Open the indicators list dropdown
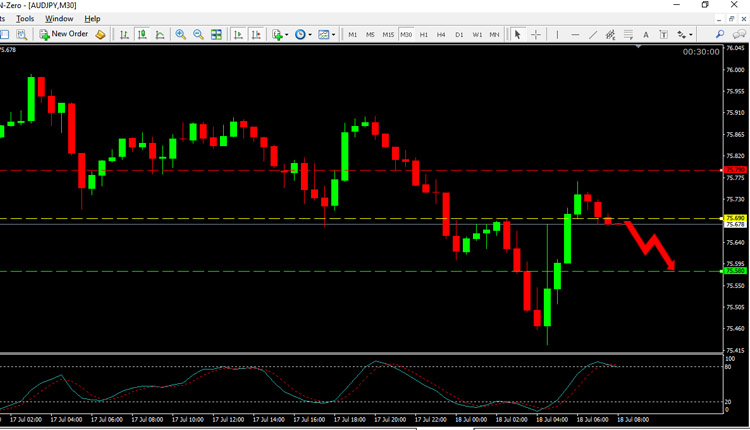The width and height of the screenshot is (750, 430). (280, 34)
